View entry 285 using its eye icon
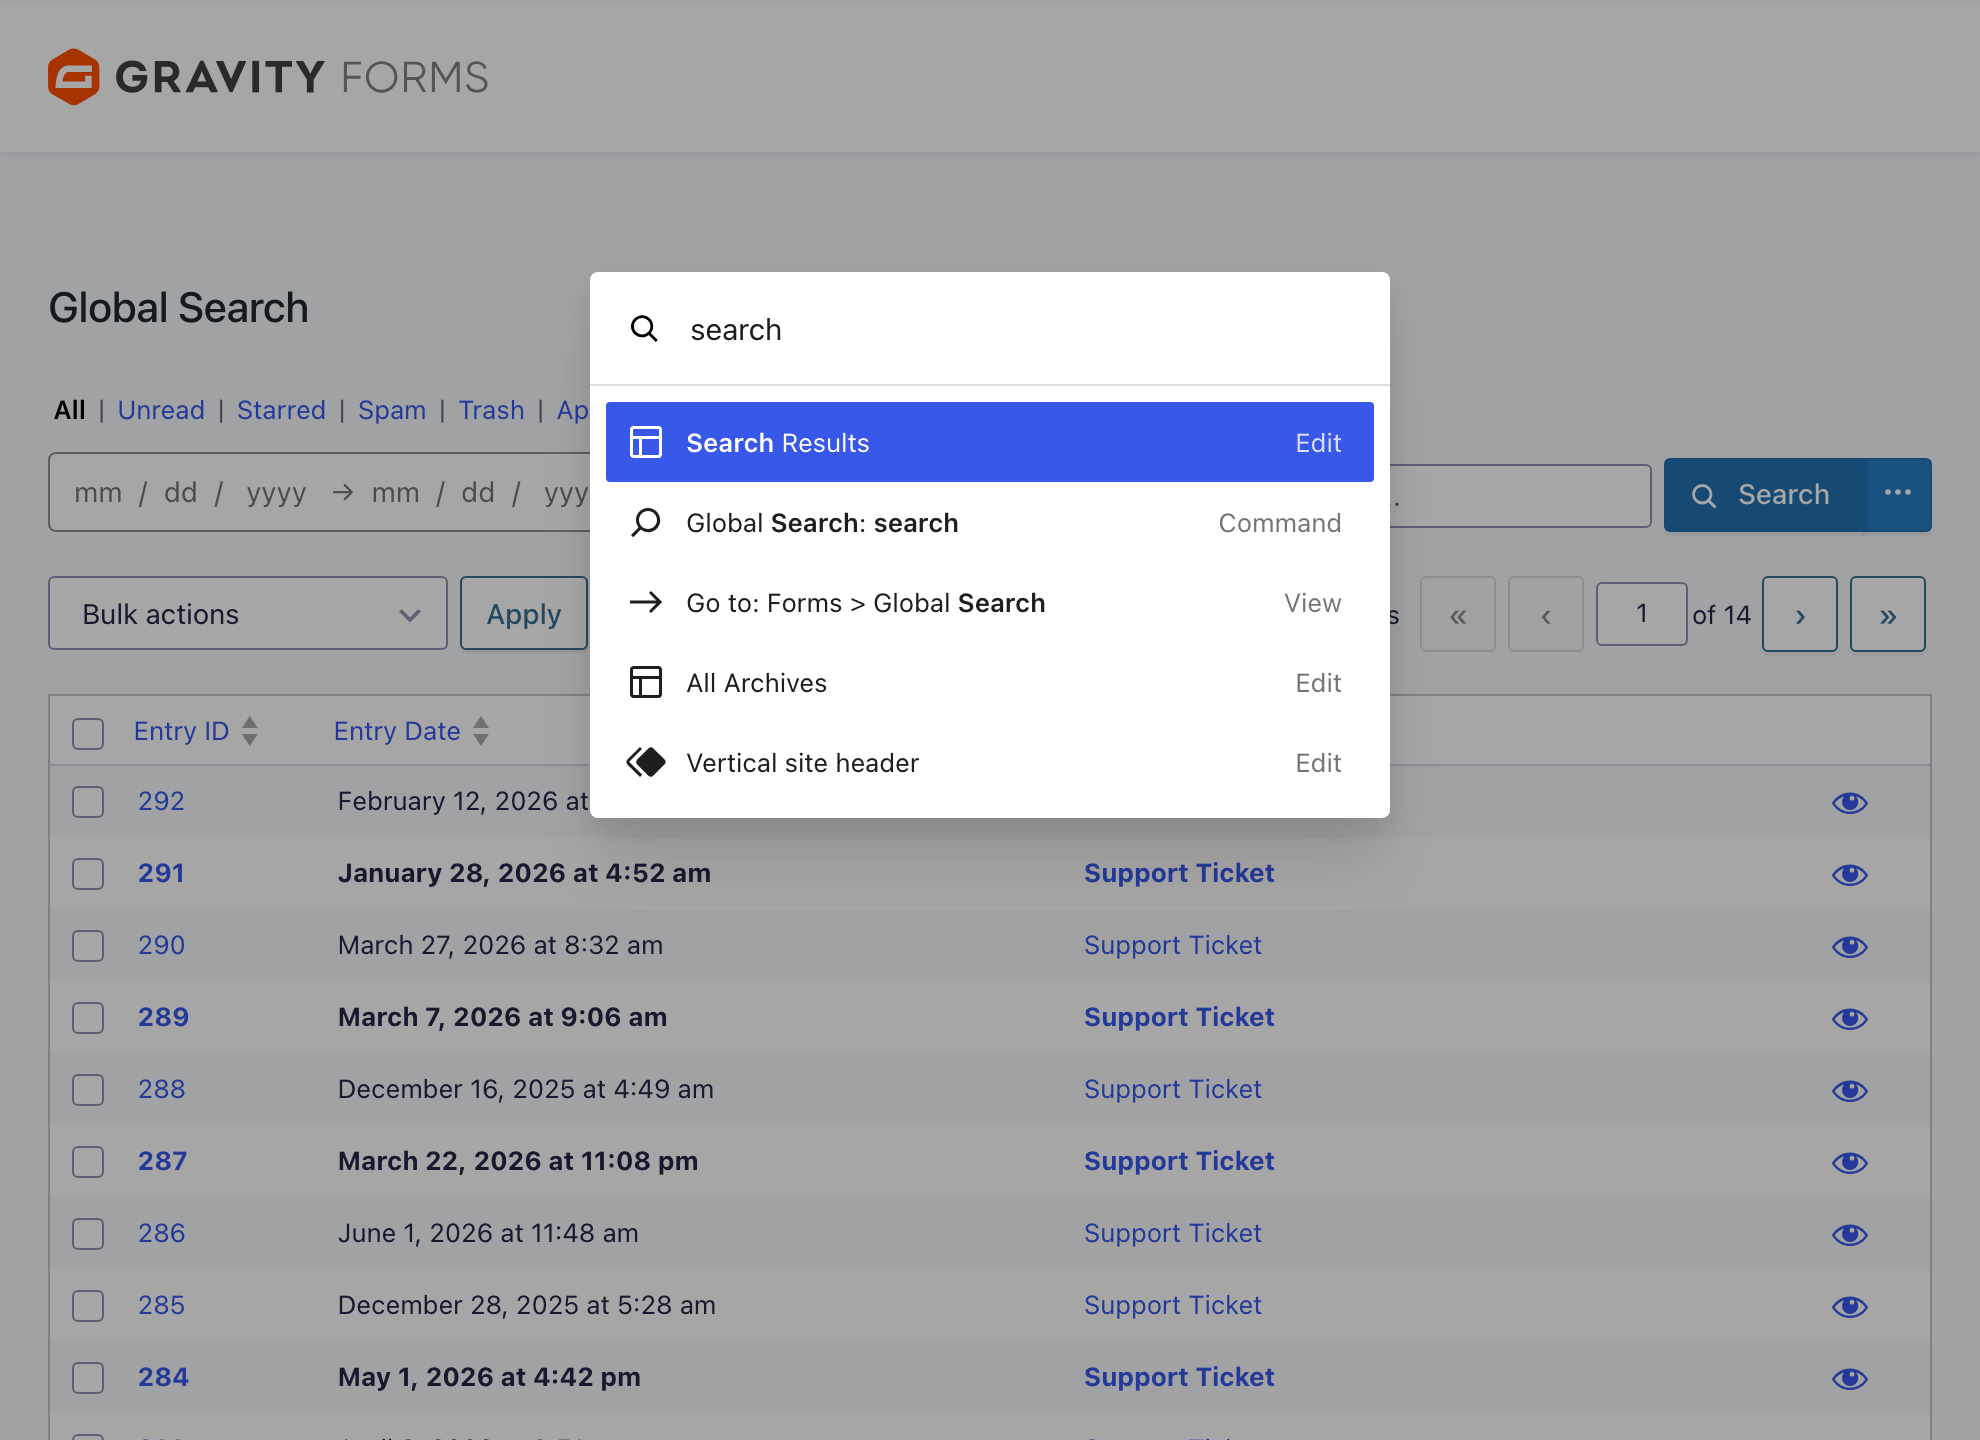This screenshot has height=1440, width=1980. point(1850,1306)
